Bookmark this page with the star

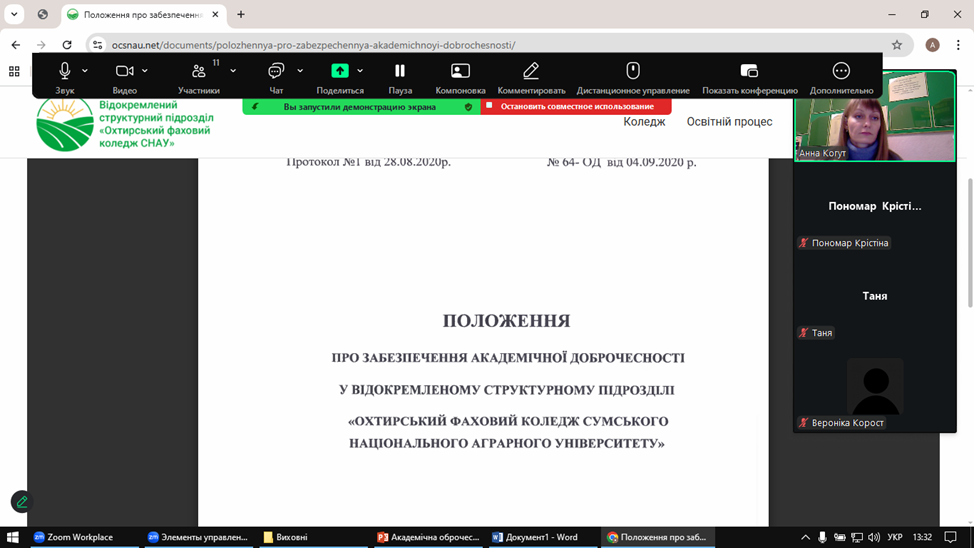tap(897, 45)
